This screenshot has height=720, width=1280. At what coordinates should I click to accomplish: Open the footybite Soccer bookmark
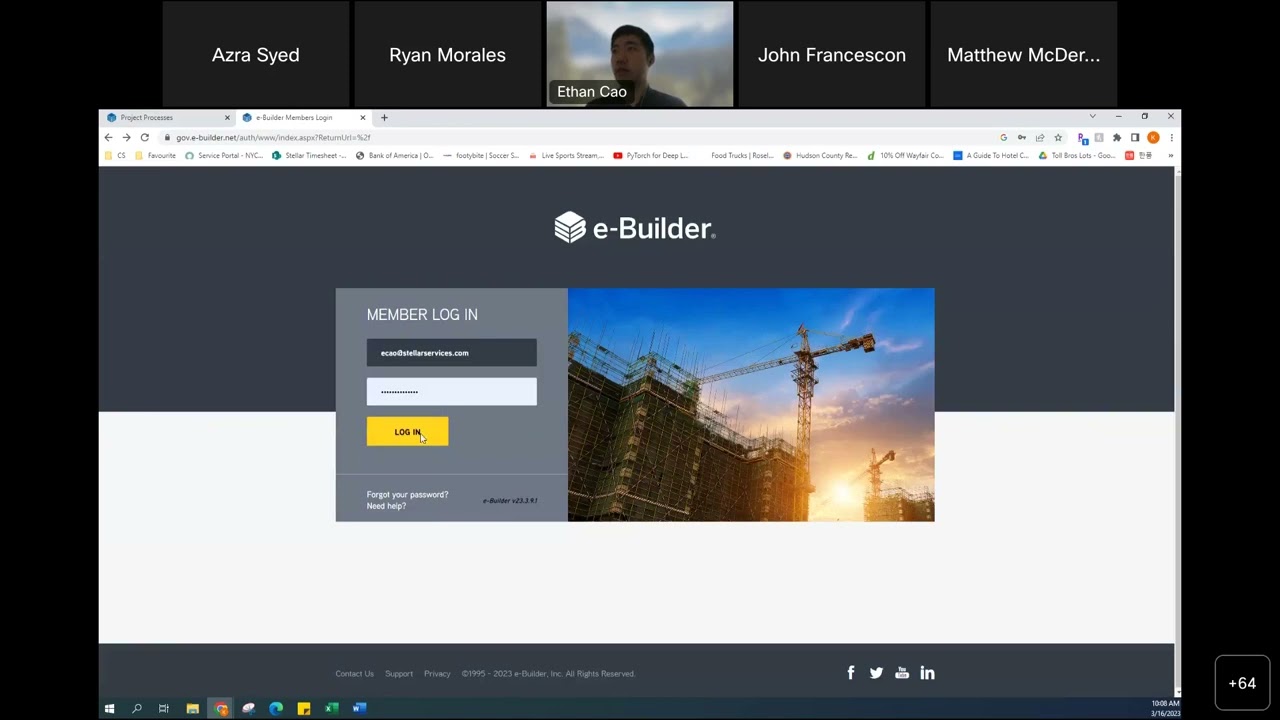481,156
